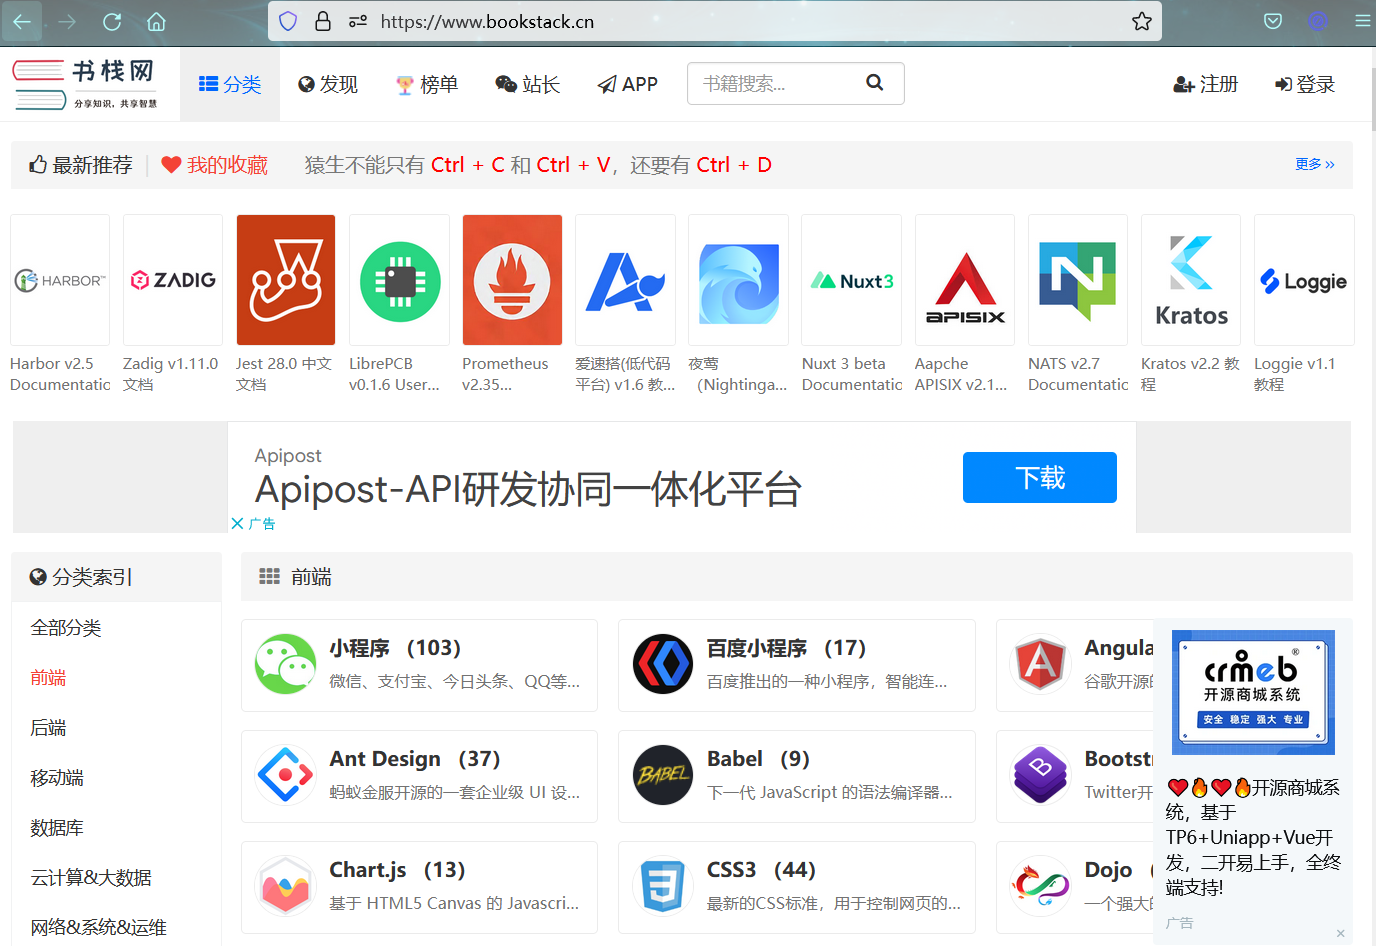Click the crmeb 开源商城系统 ad image
The height and width of the screenshot is (946, 1376).
(x=1253, y=692)
